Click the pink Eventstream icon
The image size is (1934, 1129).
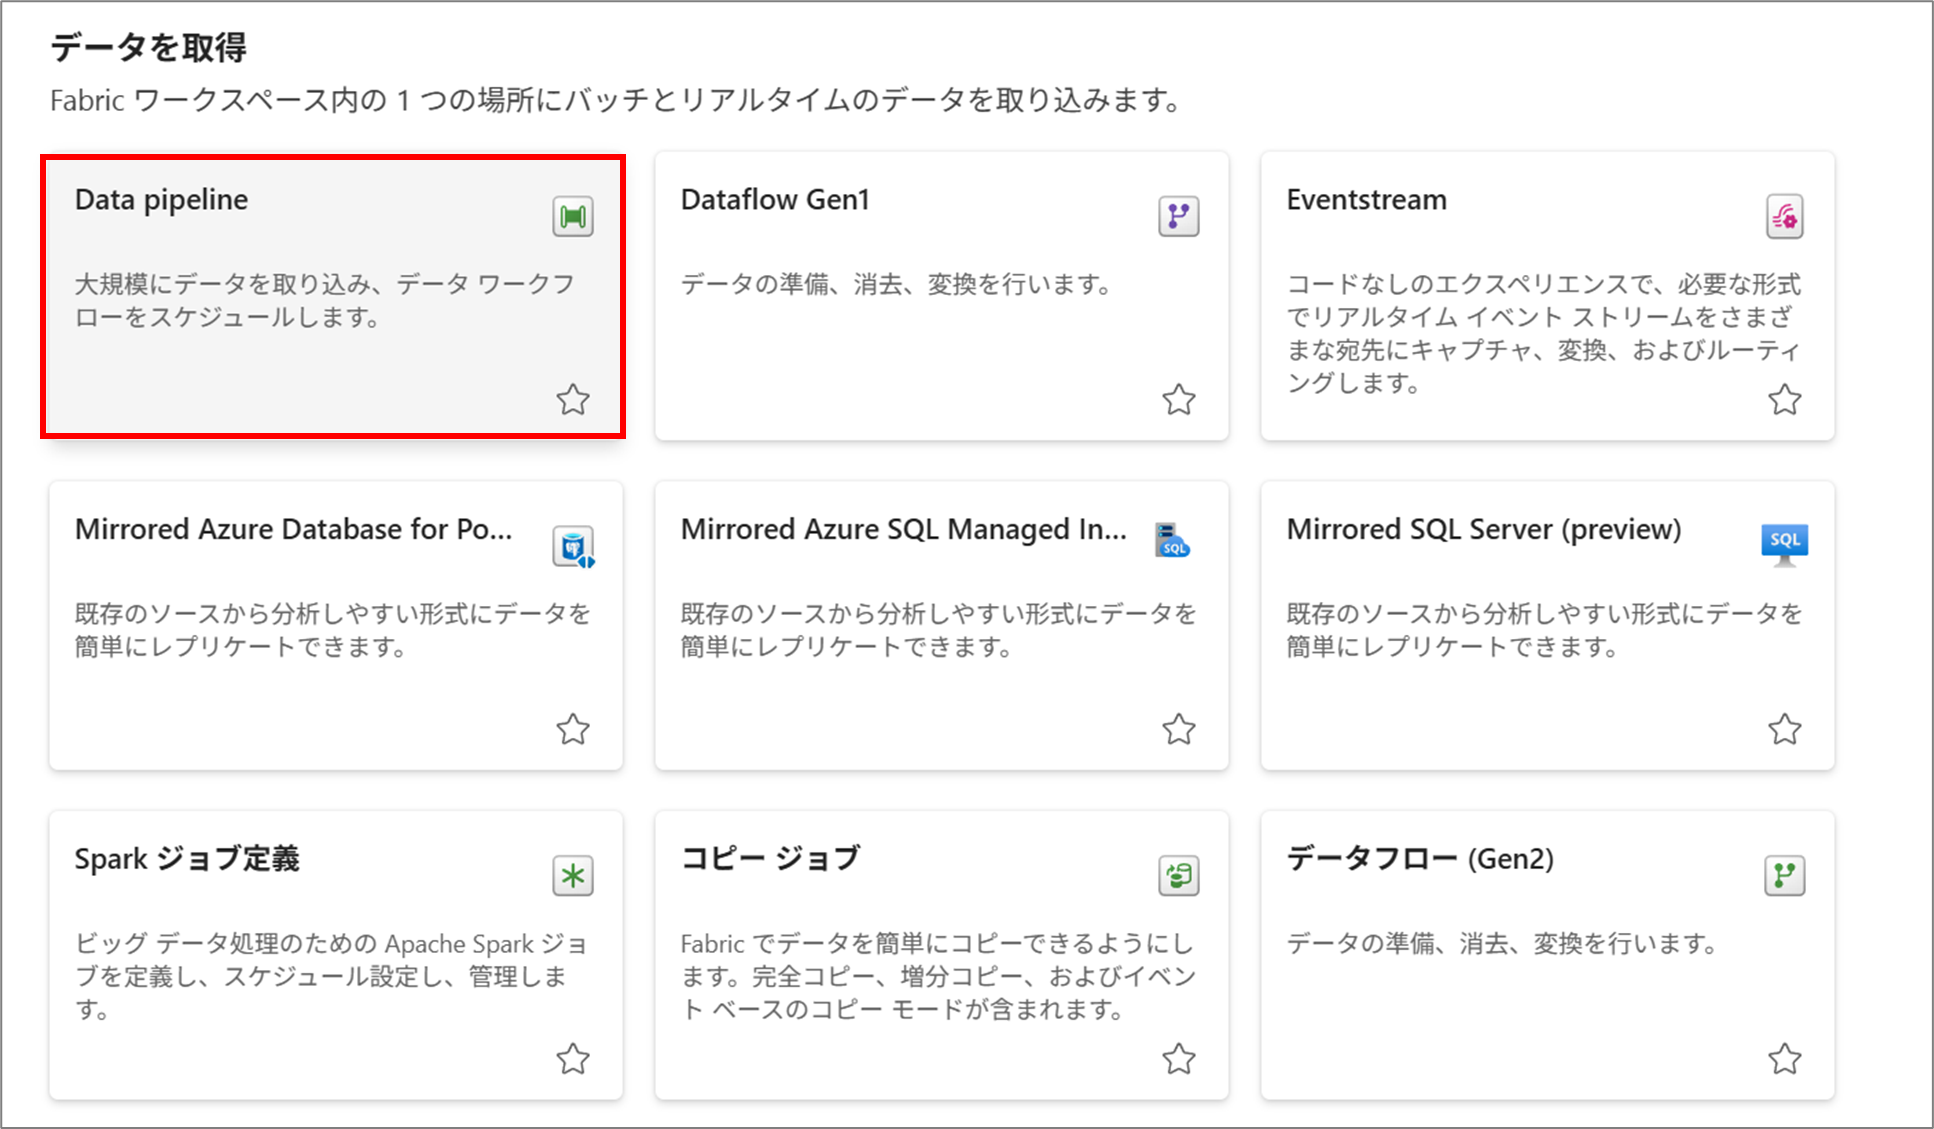coord(1785,216)
